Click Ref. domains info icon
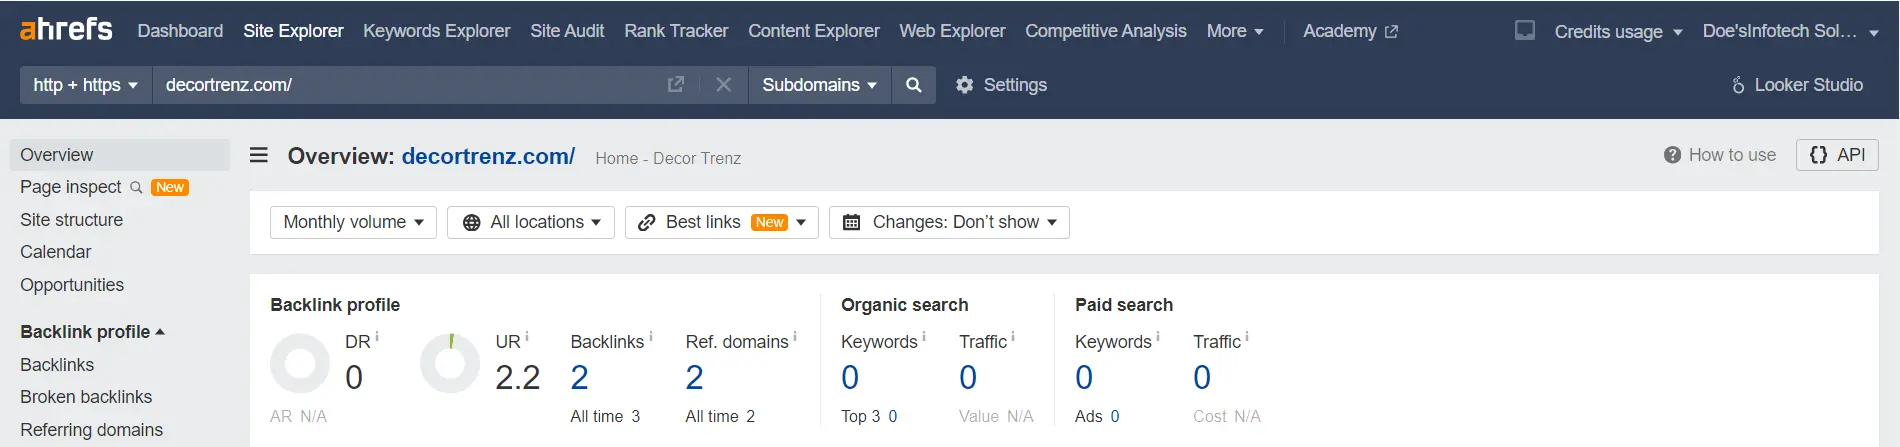This screenshot has width=1900, height=447. point(795,337)
